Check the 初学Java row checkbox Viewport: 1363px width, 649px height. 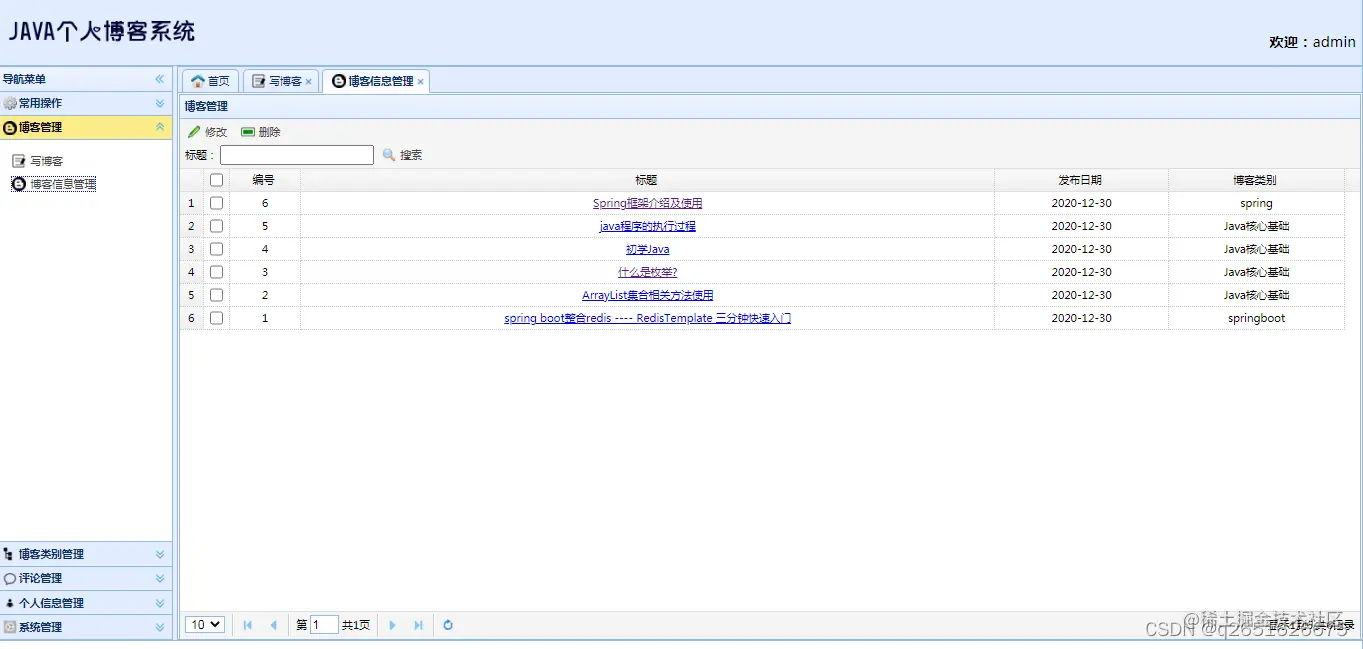(216, 249)
